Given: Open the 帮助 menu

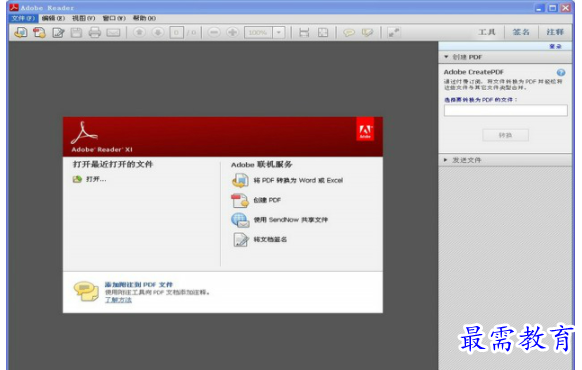Looking at the screenshot, I should pyautogui.click(x=144, y=18).
